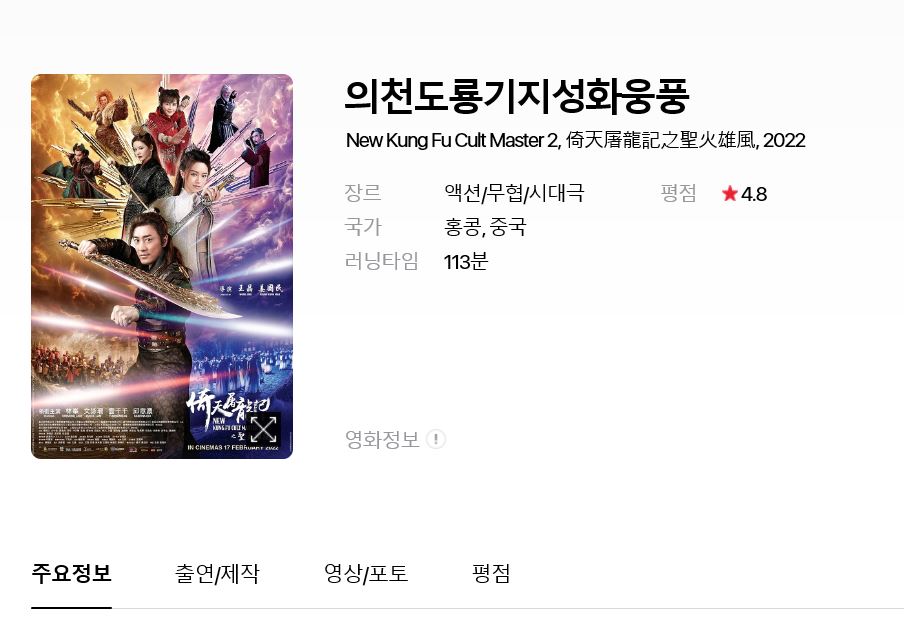The image size is (904, 637).
Task: Select the English title New Kung Fu Cult Master 2
Action: point(451,140)
